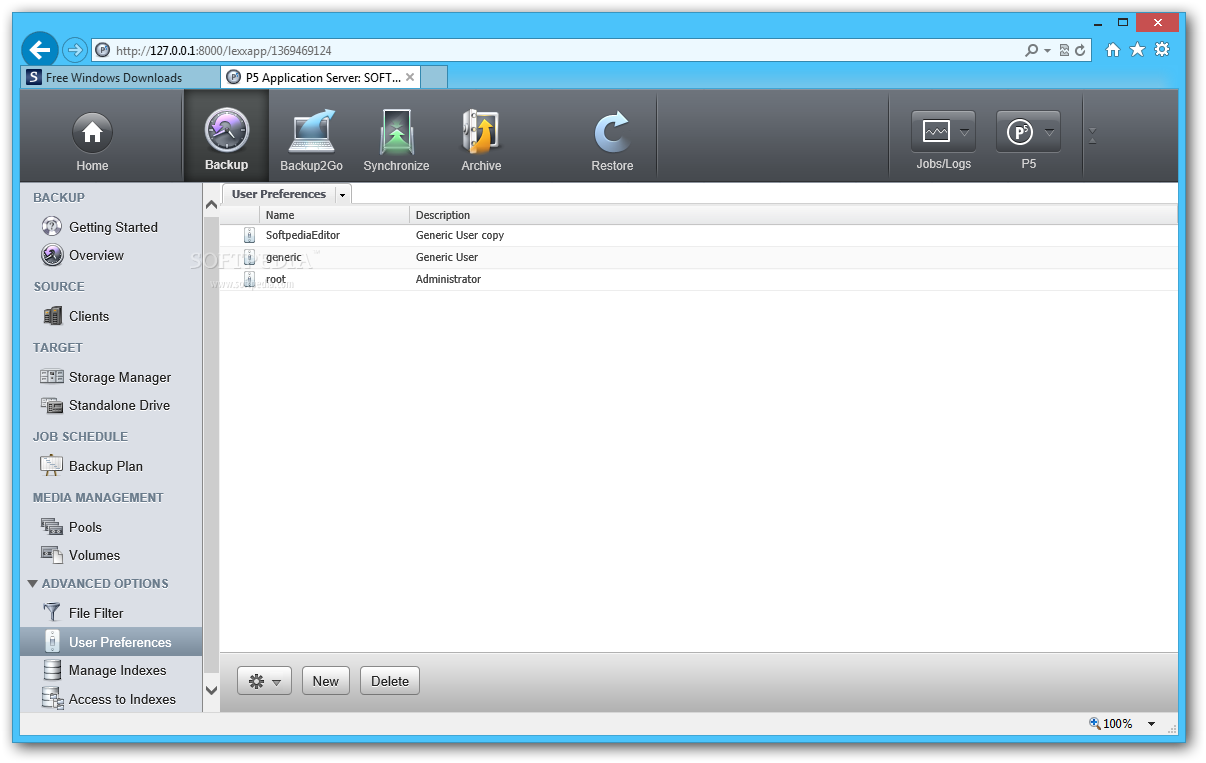The height and width of the screenshot is (763, 1206).
Task: Sort by the Name column header
Action: [334, 215]
